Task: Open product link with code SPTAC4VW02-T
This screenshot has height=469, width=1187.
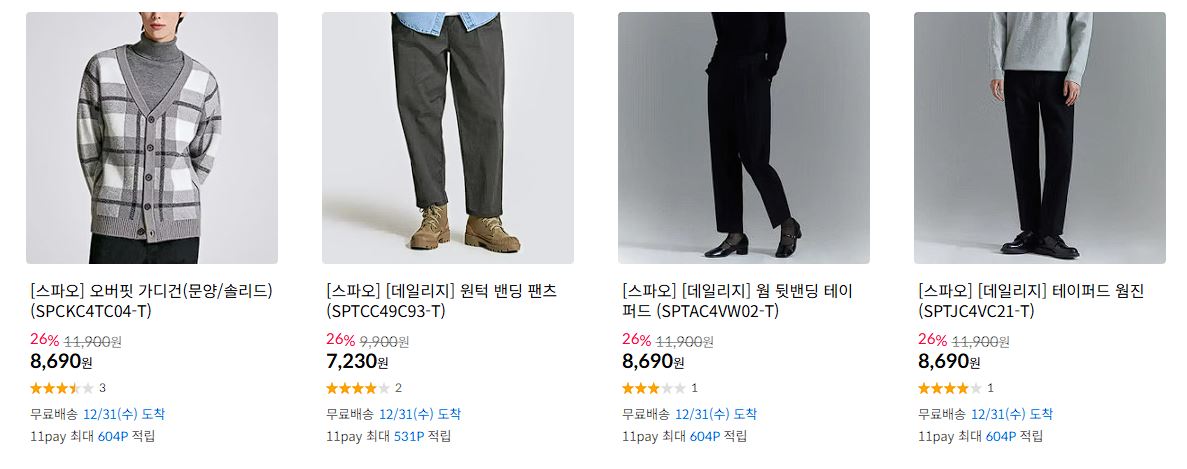Action: (738, 301)
